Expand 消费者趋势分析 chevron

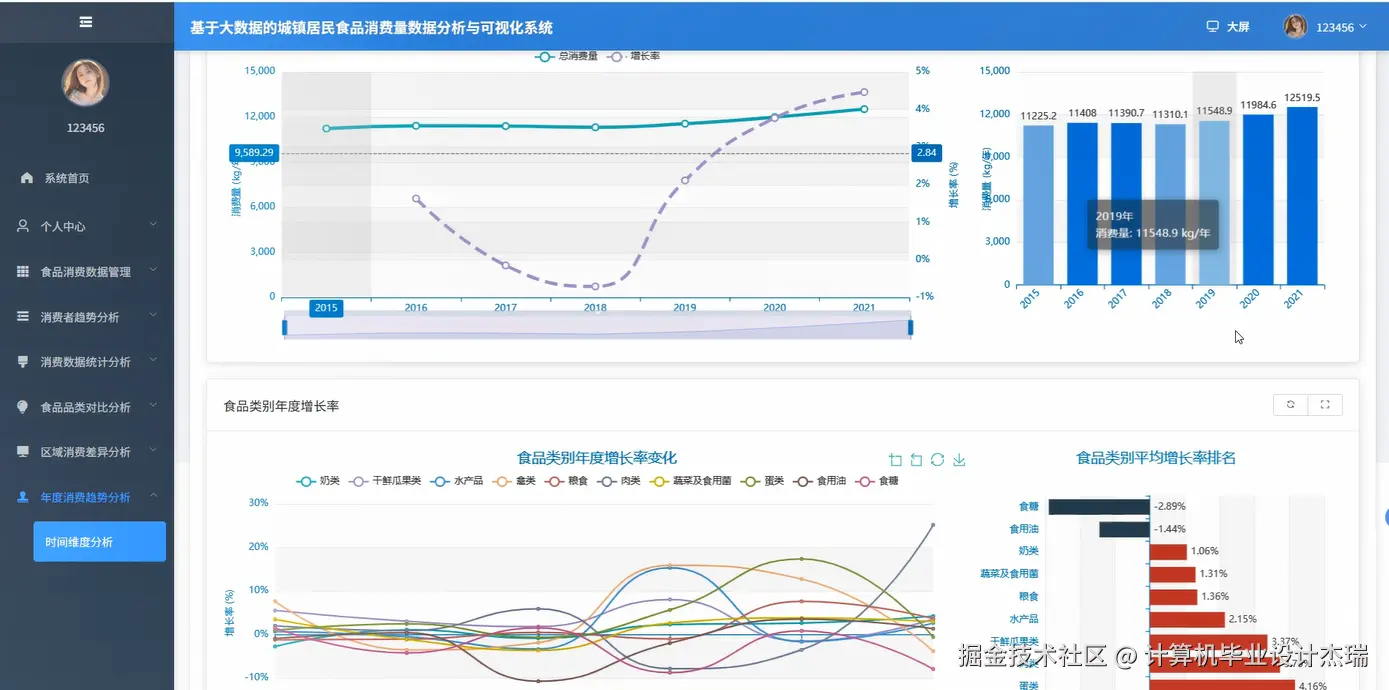[x=154, y=315]
